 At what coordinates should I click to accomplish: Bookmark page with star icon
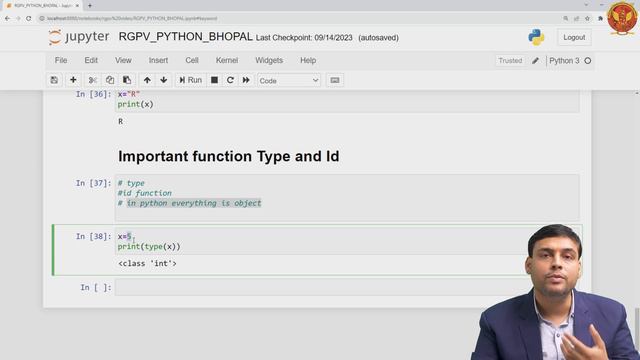(587, 18)
